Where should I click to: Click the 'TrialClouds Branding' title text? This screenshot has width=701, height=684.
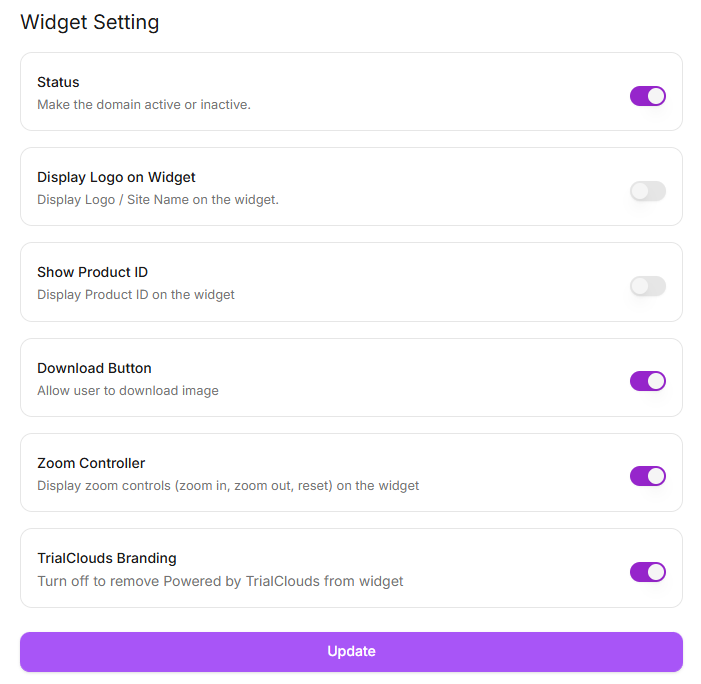[x=107, y=558]
